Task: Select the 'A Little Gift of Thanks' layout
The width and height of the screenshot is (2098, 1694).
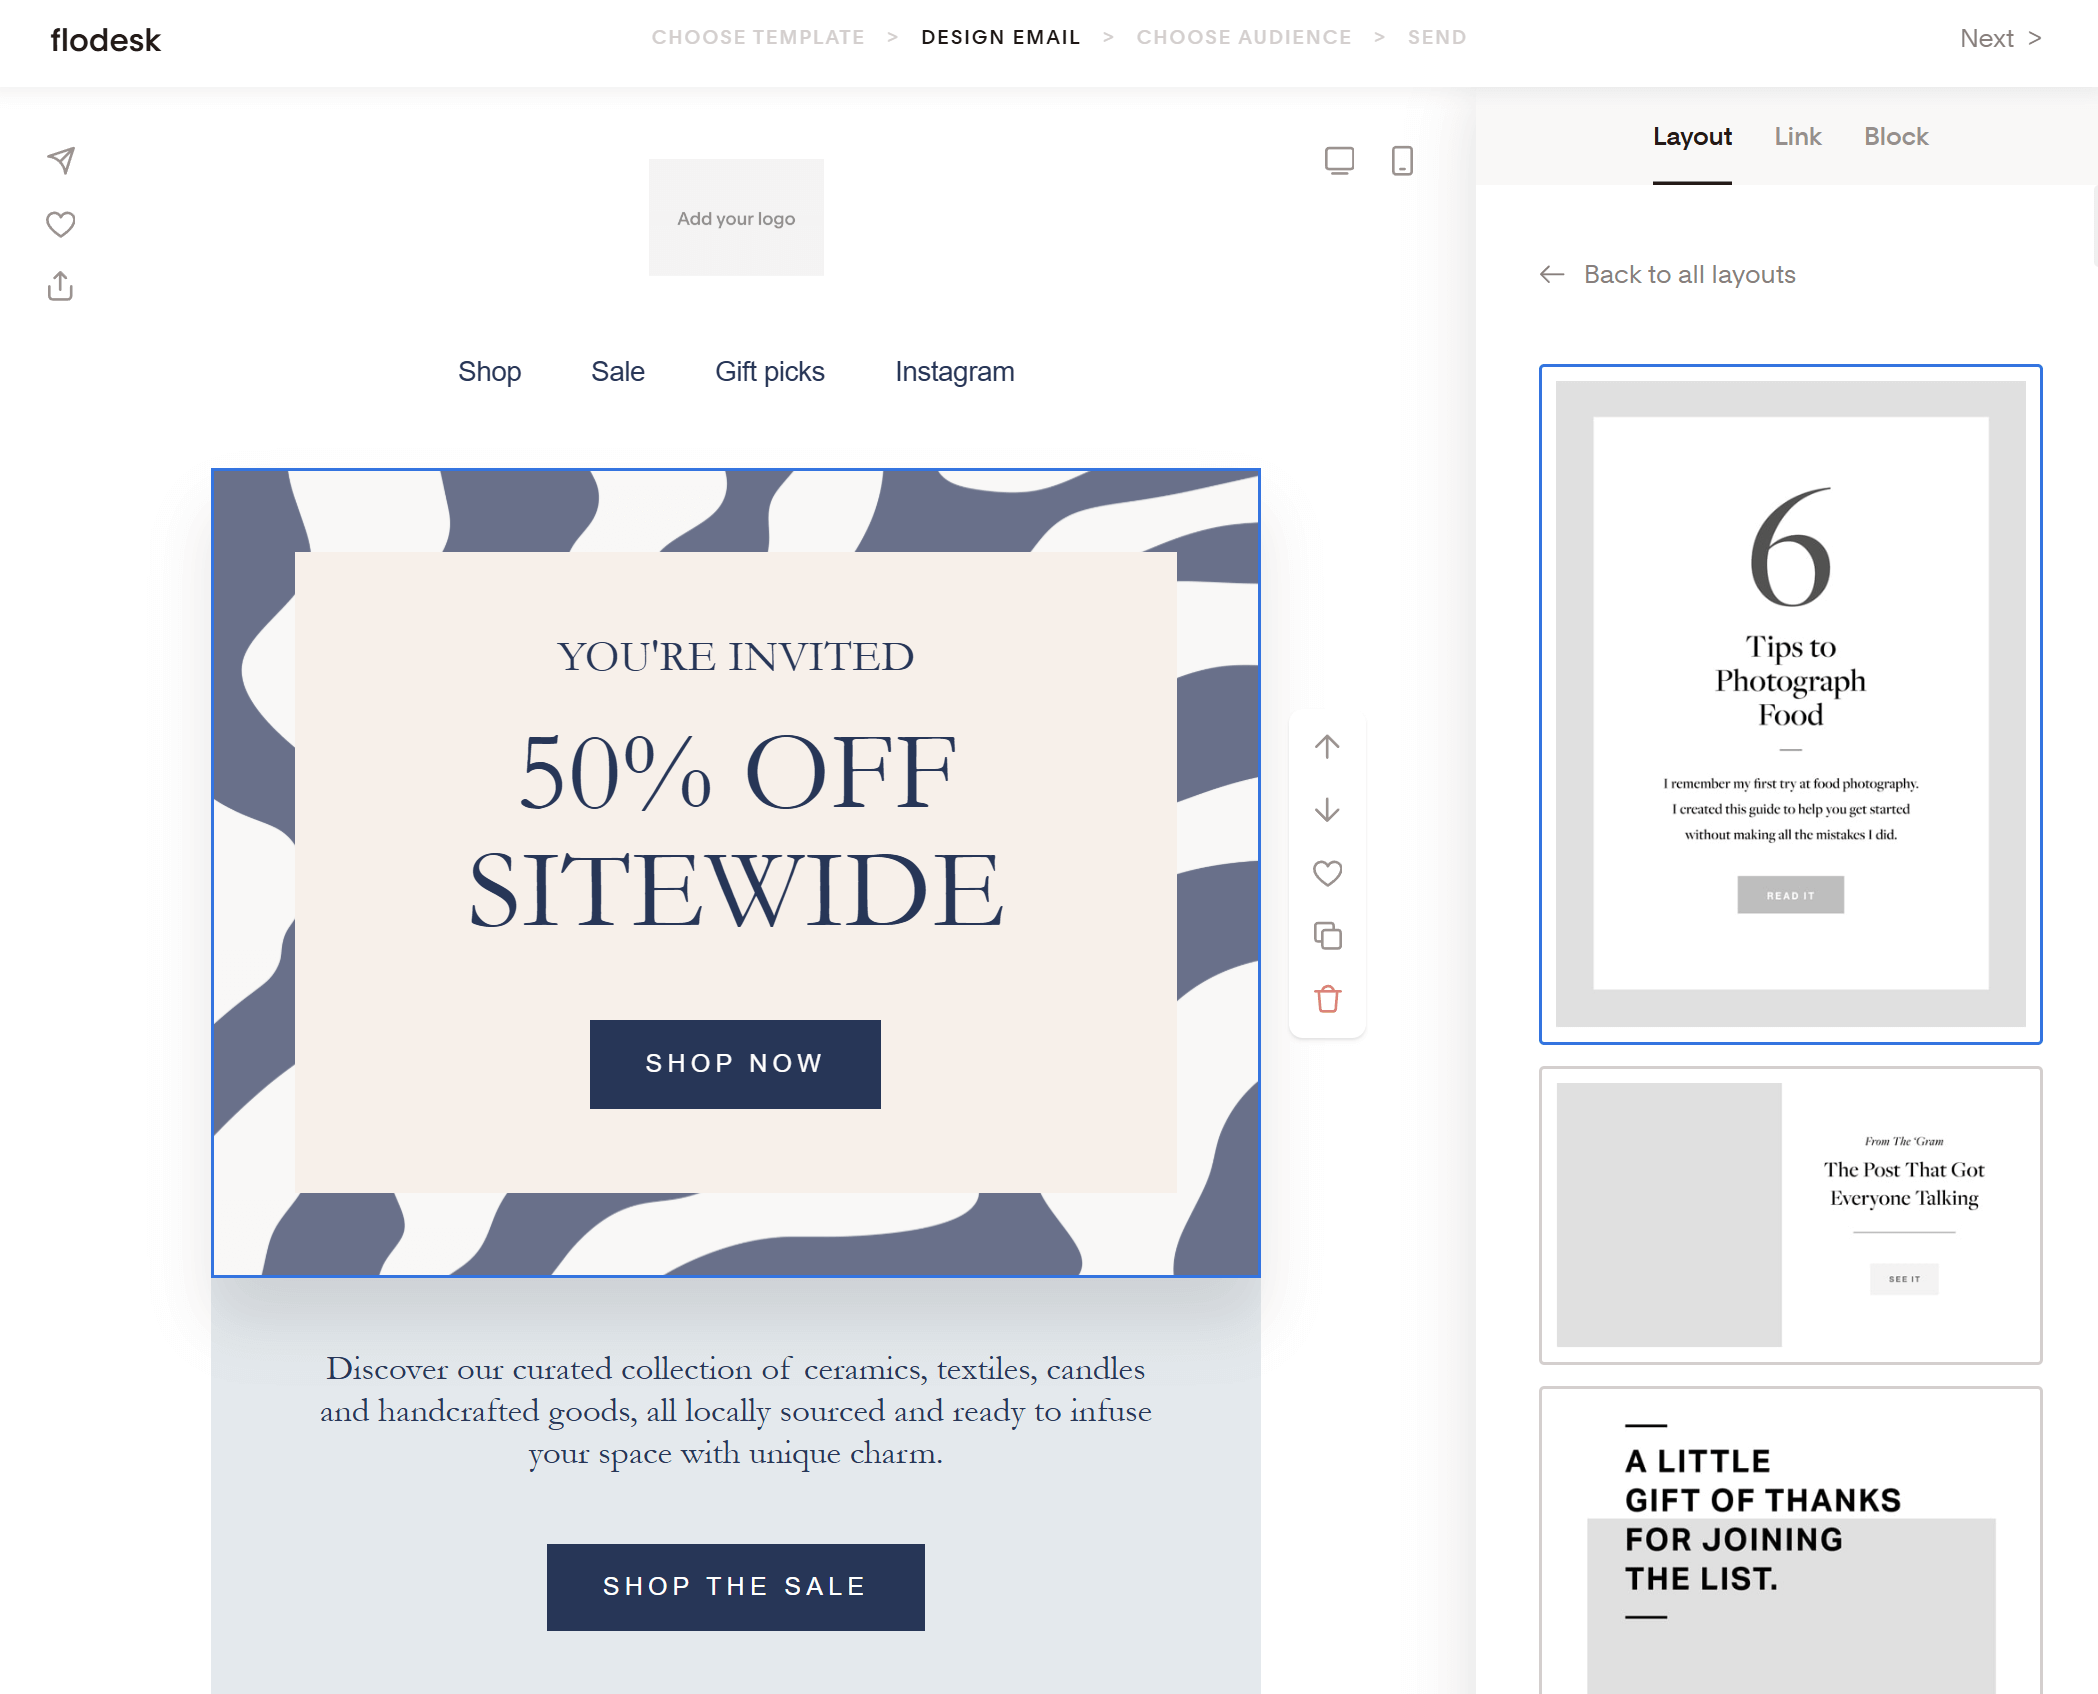Action: click(1789, 1530)
